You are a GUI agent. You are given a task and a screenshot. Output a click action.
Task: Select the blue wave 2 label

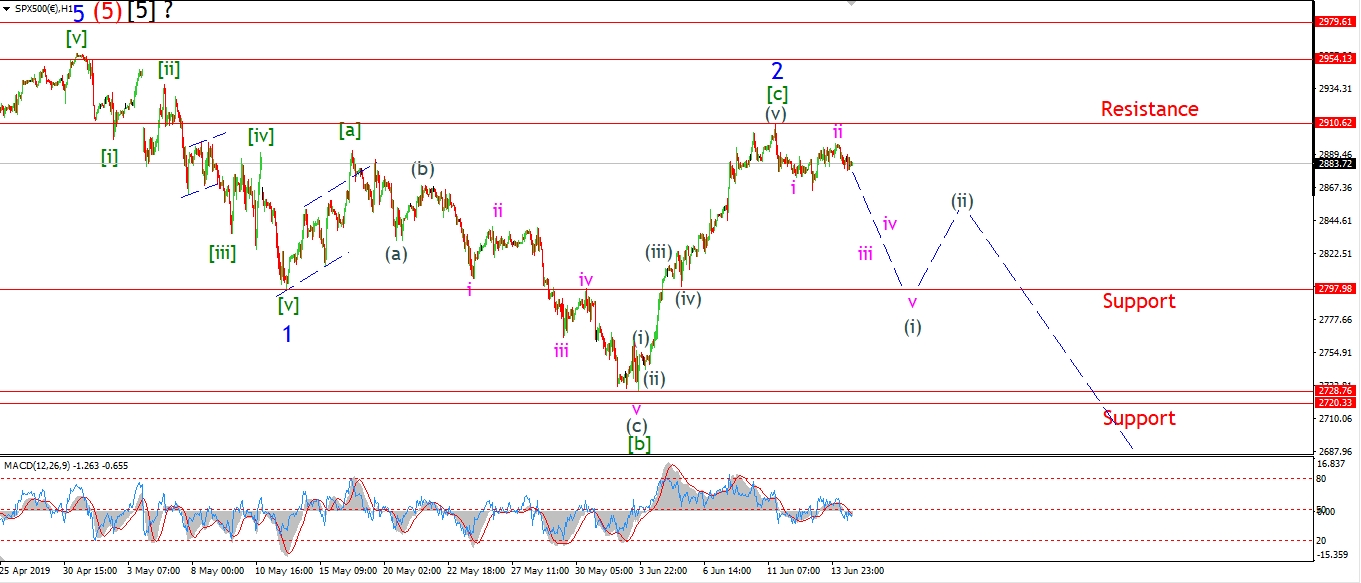tap(777, 71)
